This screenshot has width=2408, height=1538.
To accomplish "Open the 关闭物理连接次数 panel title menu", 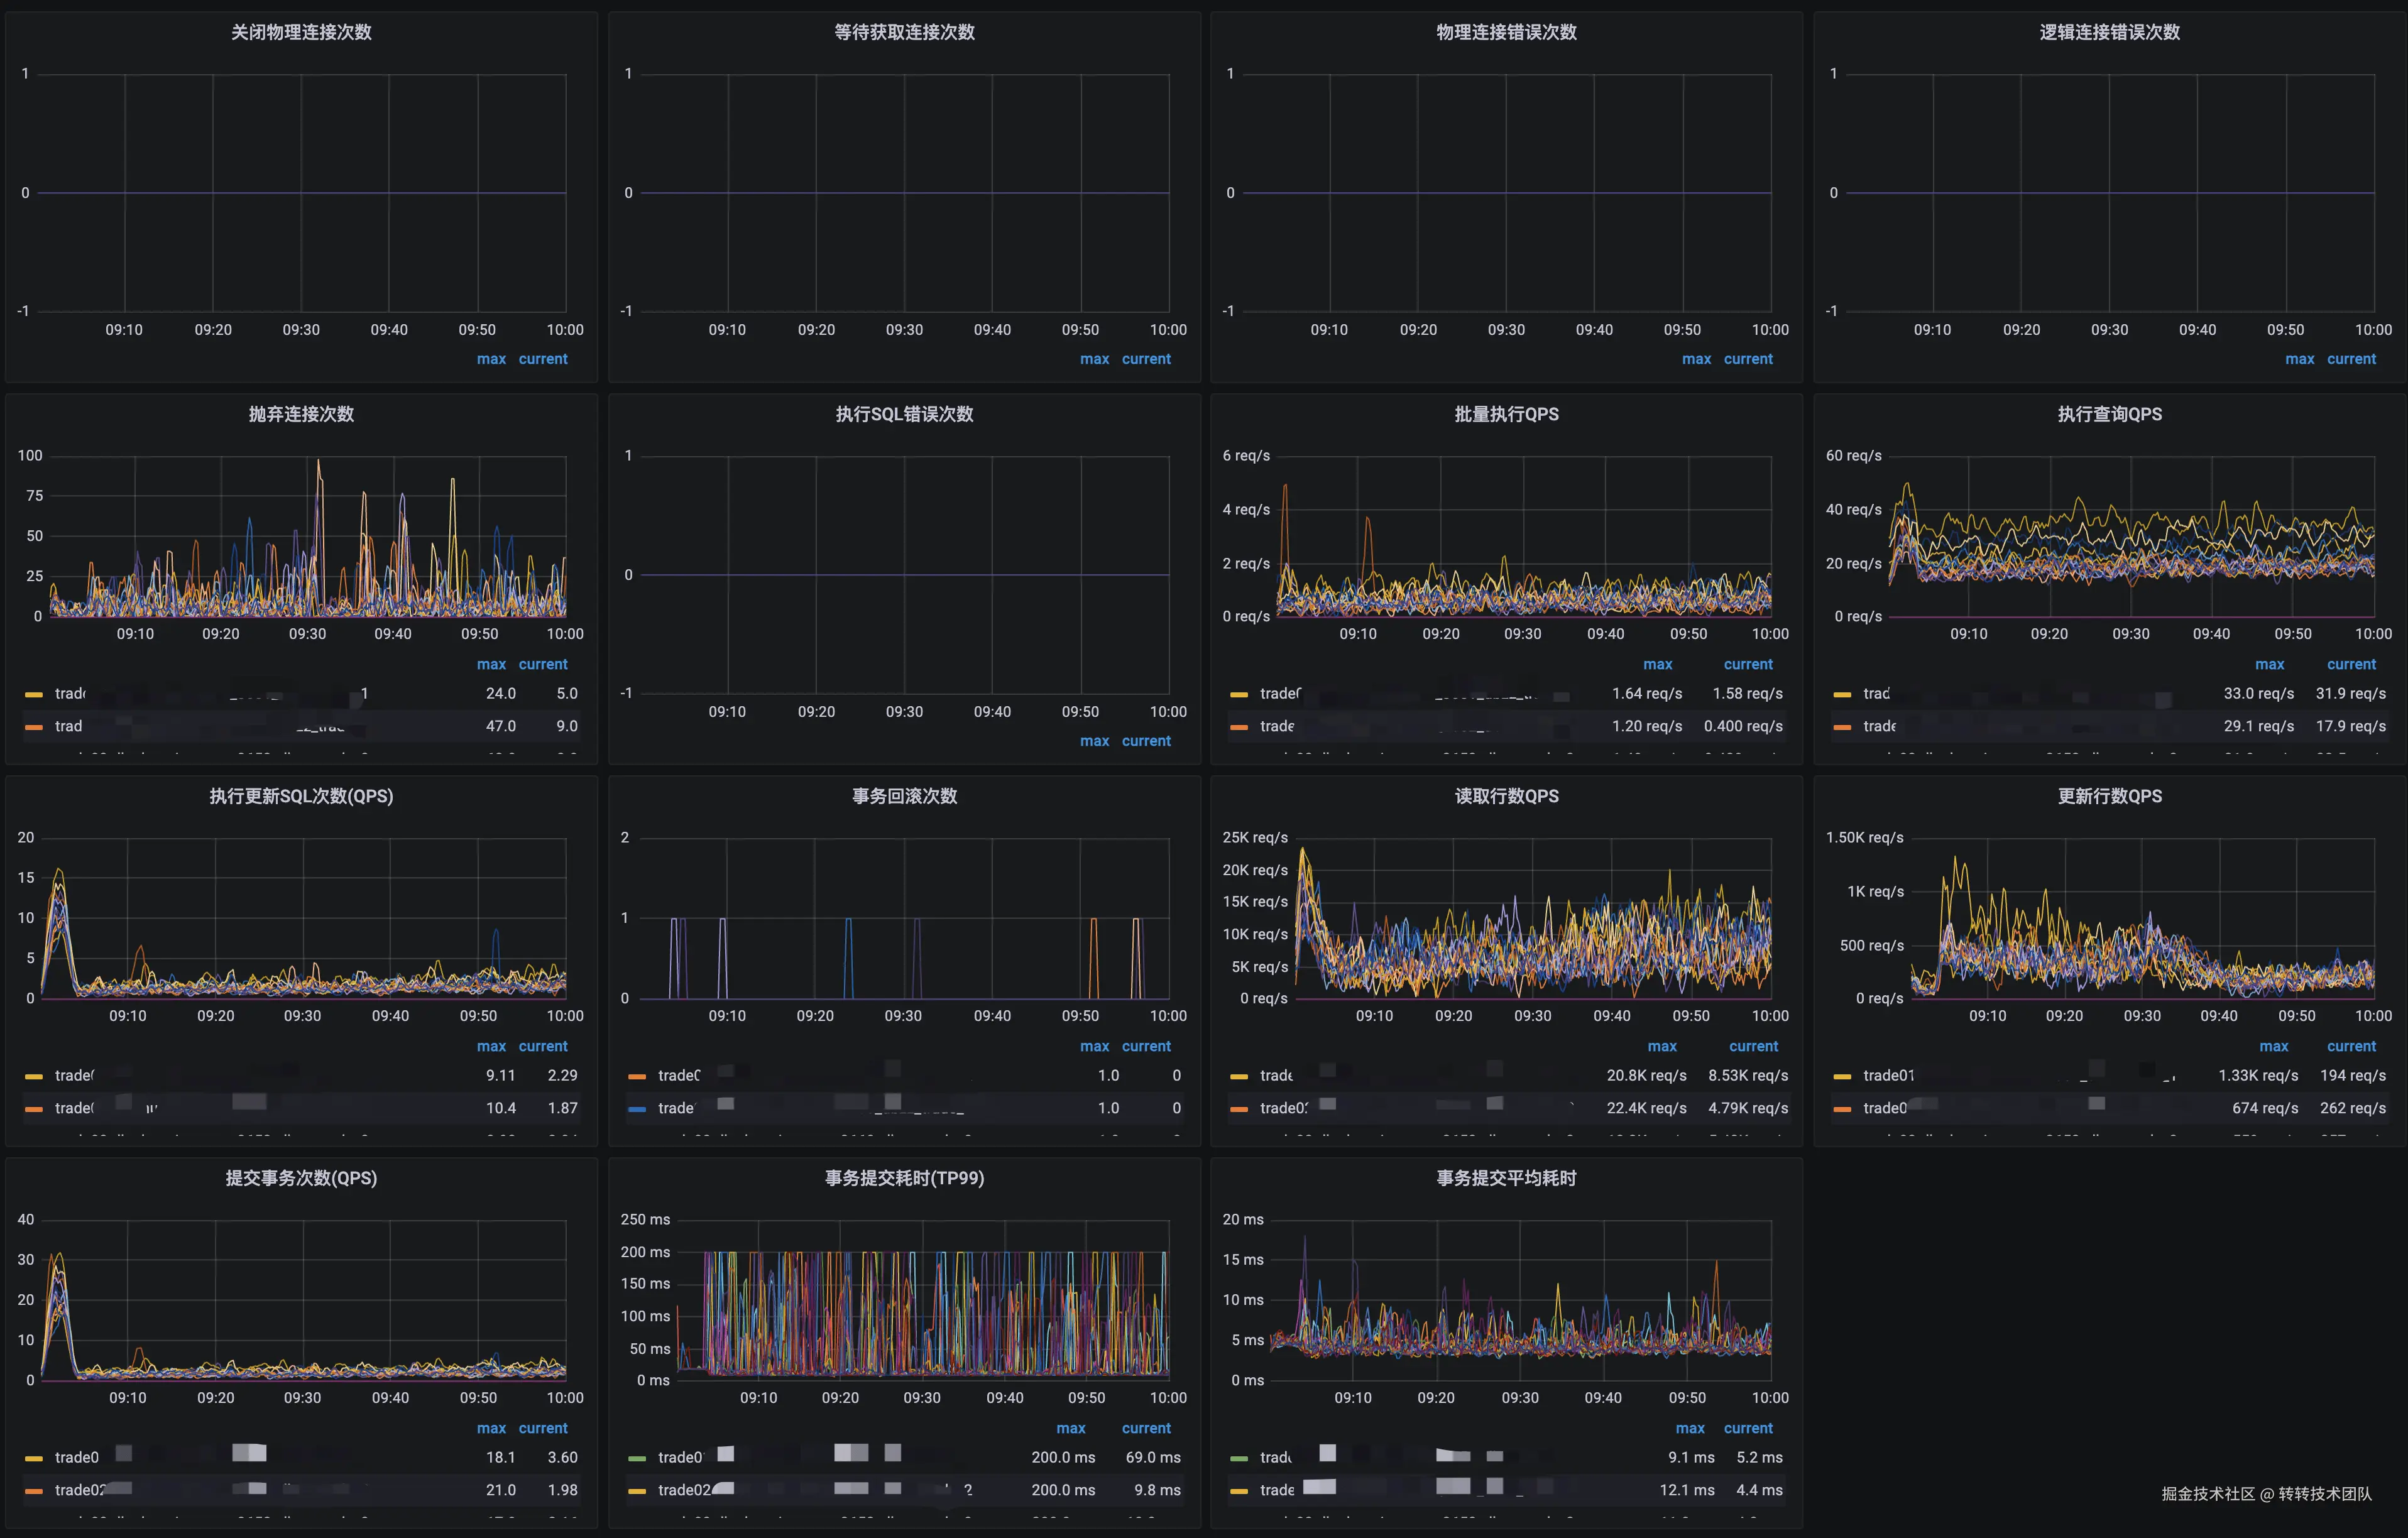I will tap(301, 32).
